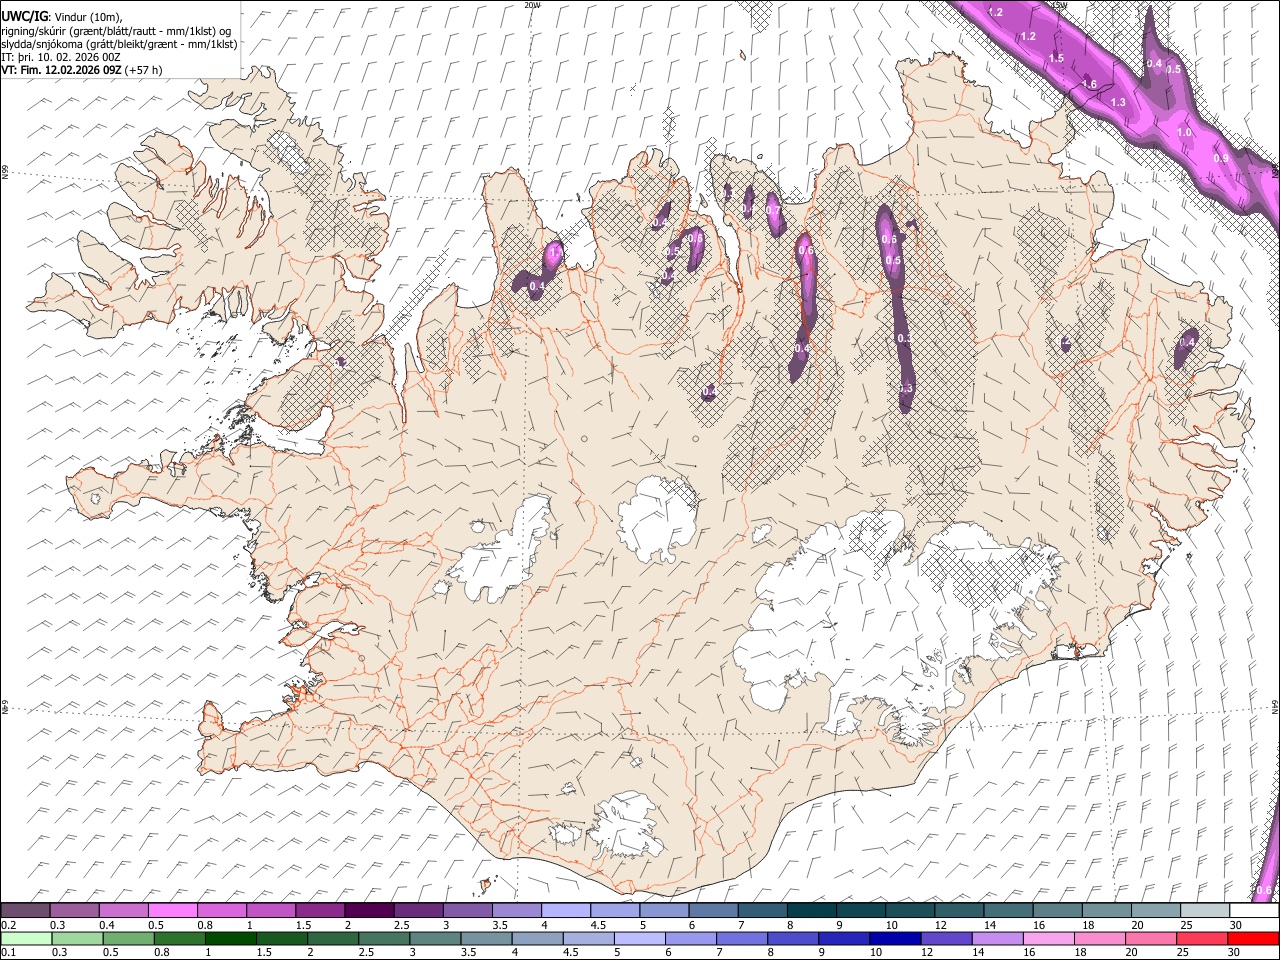Viewport: 1280px width, 960px height.
Task: Click the '0.2' value starting the purple scale
Action: pos(8,925)
